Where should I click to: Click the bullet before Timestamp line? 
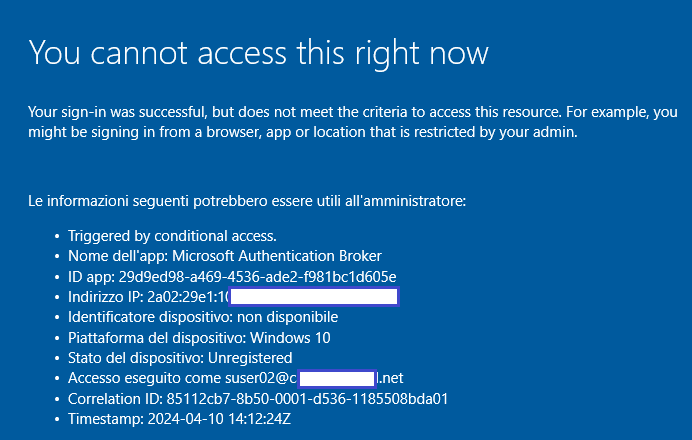coord(57,419)
